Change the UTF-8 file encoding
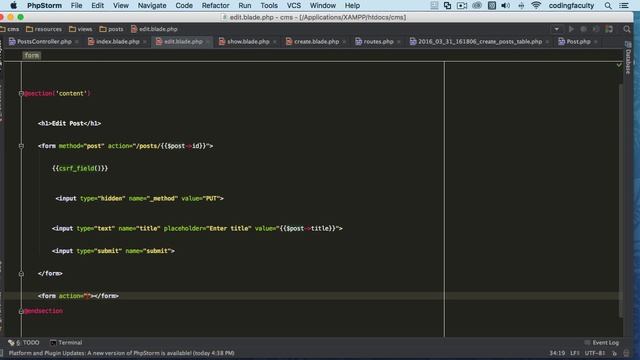 pos(595,353)
